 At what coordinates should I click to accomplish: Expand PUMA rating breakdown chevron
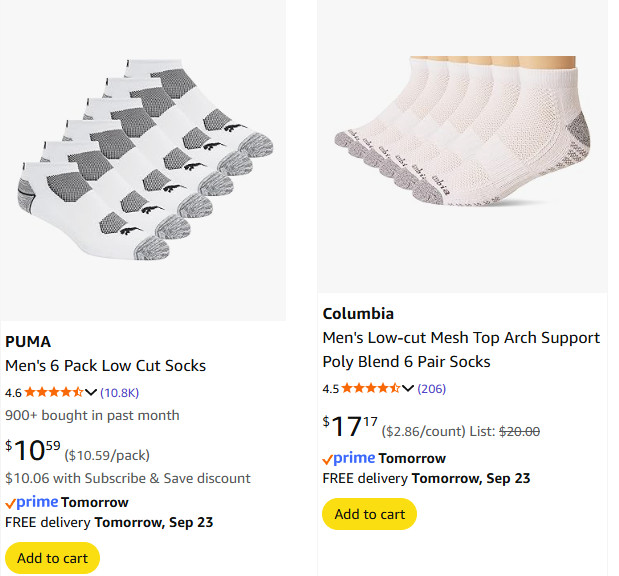(91, 392)
